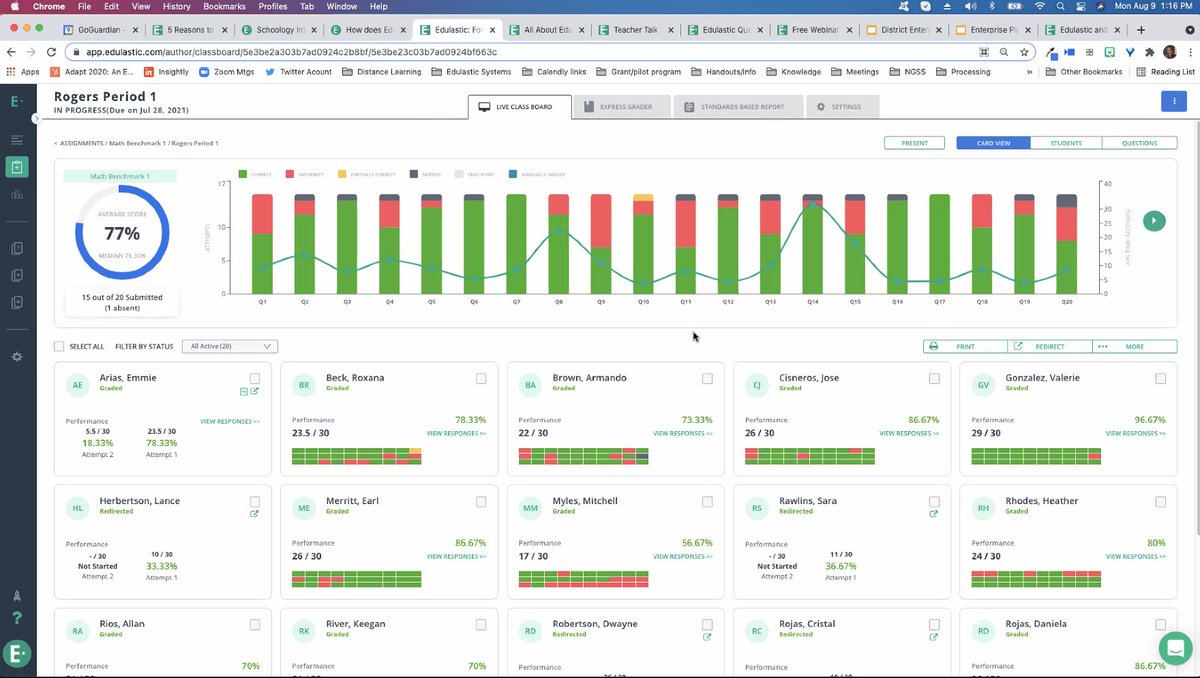The width and height of the screenshot is (1200, 678).
Task: Open the Edulastic logo in the sidebar
Action: coord(16,100)
